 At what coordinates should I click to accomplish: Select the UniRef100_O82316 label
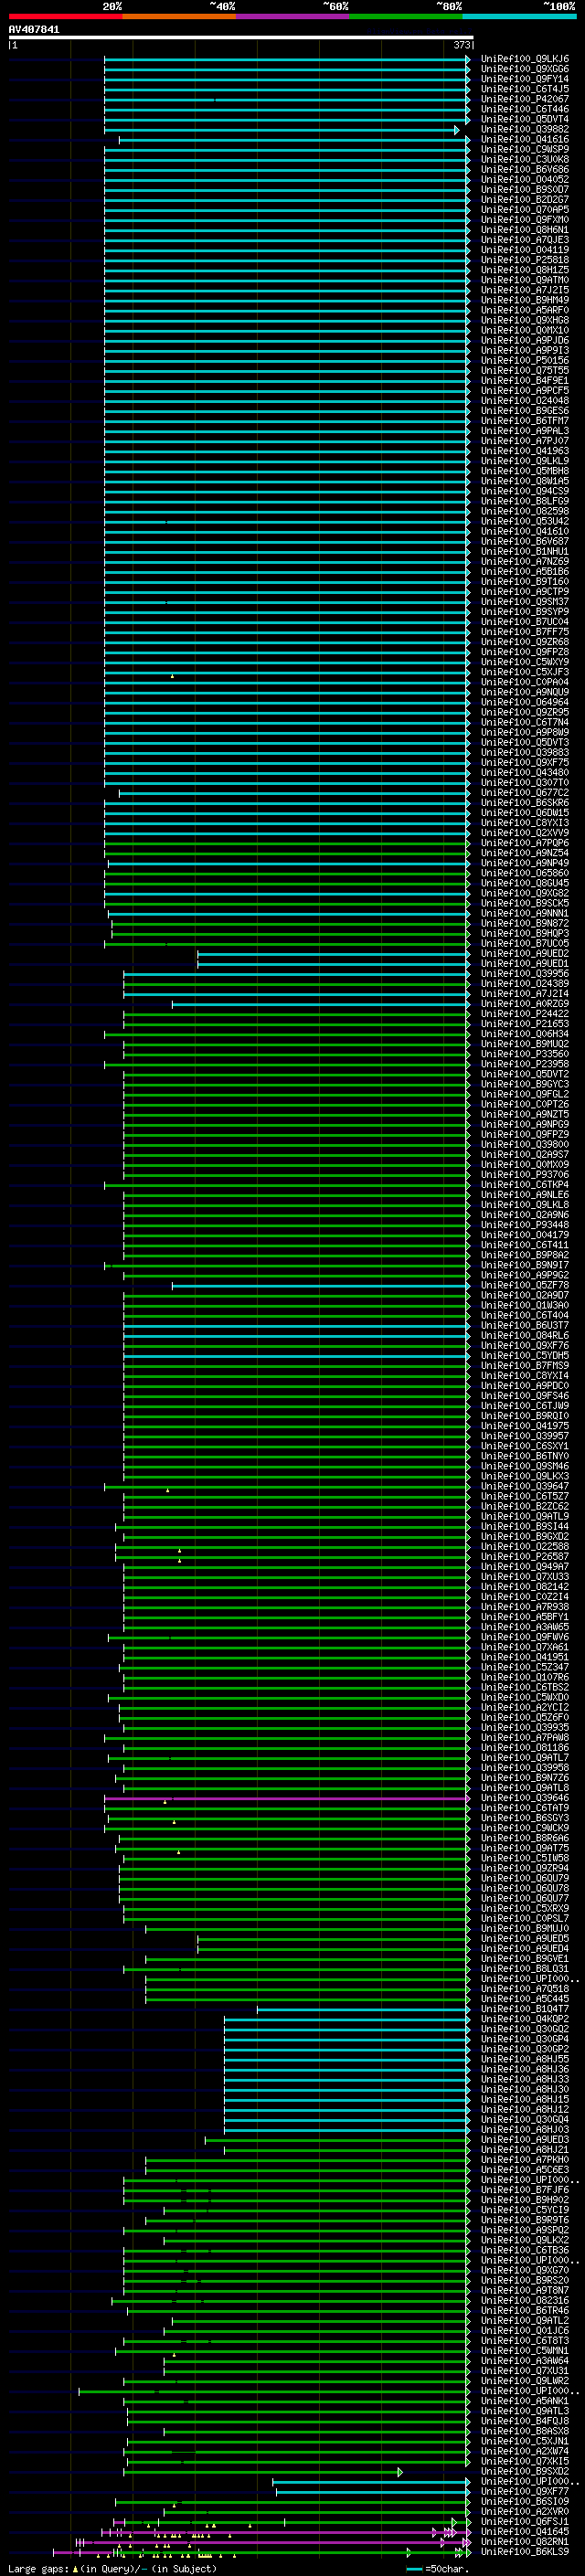(525, 2300)
